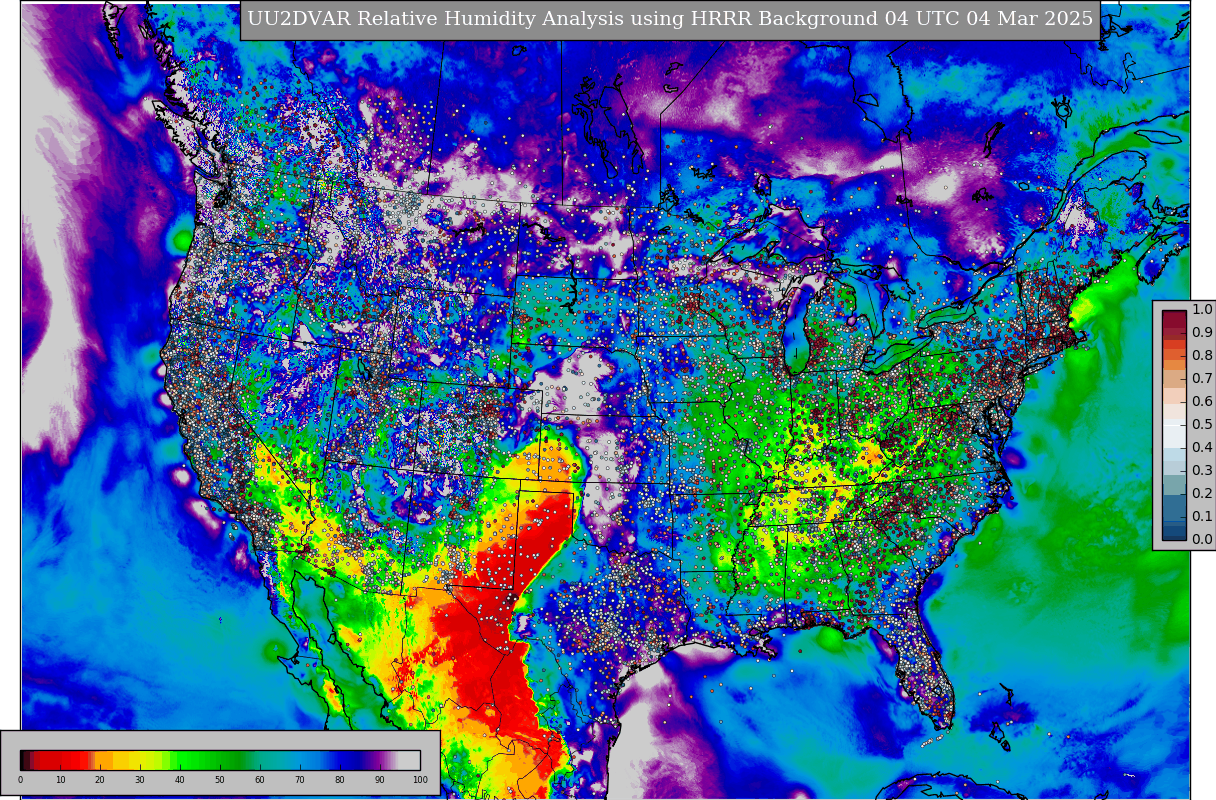The width and height of the screenshot is (1216, 800).
Task: Click the 90 tick label on the humidity colorbar
Action: point(380,780)
